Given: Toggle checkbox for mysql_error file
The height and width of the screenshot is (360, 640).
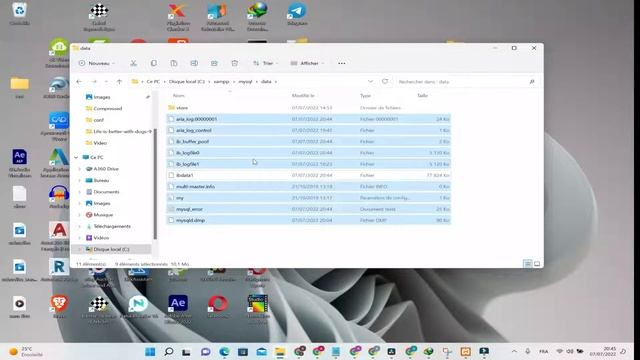Looking at the screenshot, I should (x=171, y=209).
